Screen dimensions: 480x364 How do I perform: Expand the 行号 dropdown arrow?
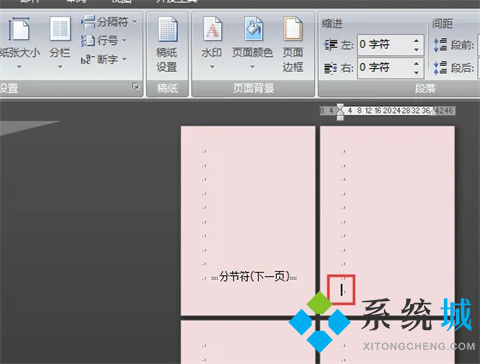click(124, 41)
